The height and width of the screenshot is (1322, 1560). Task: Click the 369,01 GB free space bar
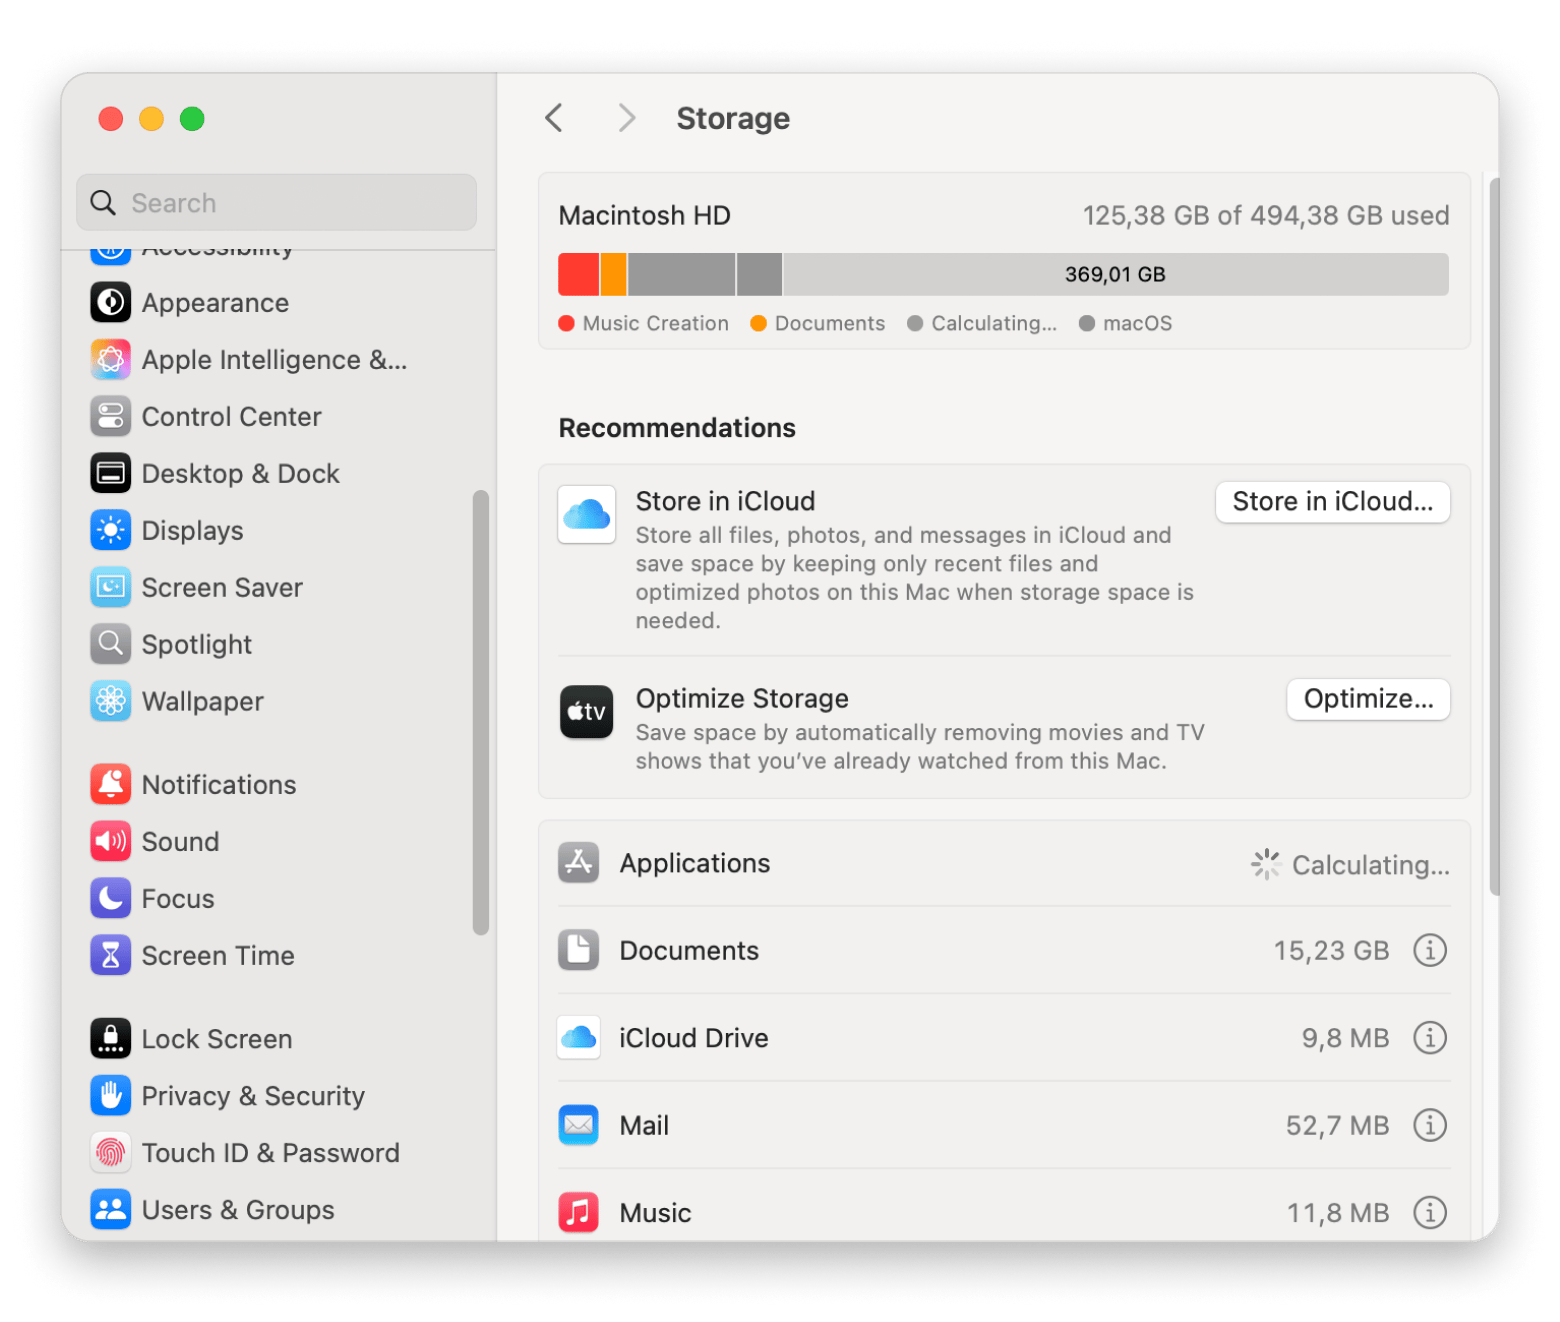coord(1115,274)
